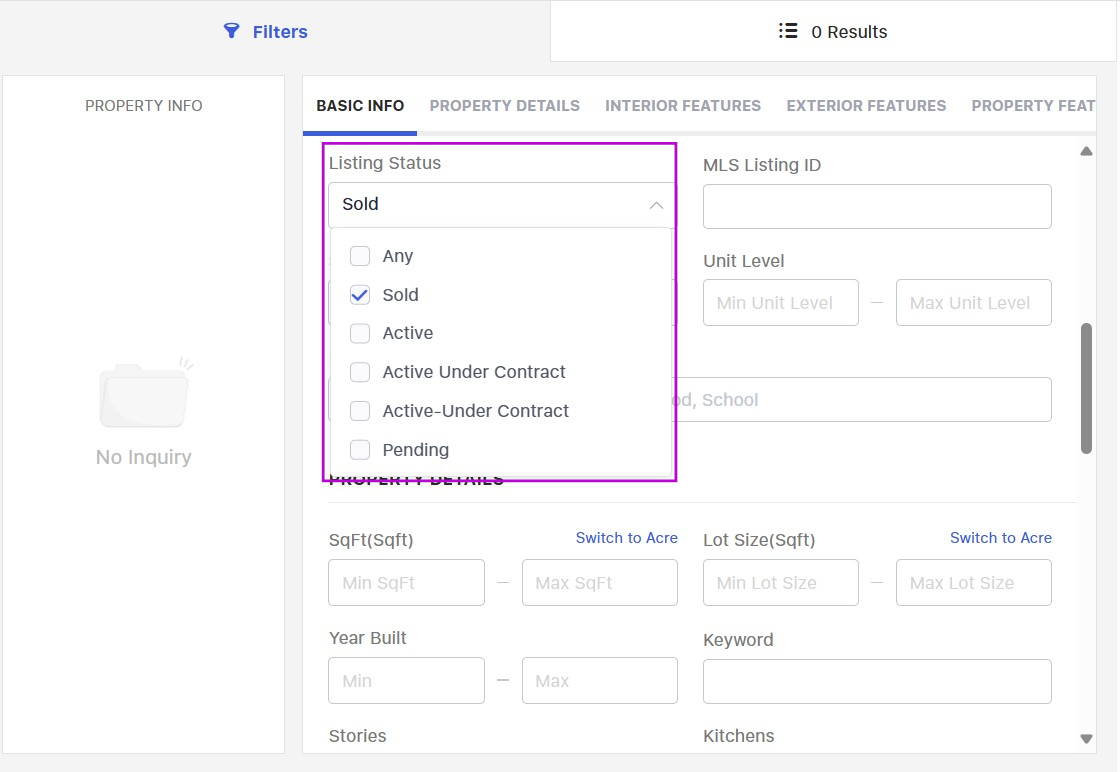Click the empty folder No Inquiry icon
The image size is (1120, 772).
tap(144, 394)
